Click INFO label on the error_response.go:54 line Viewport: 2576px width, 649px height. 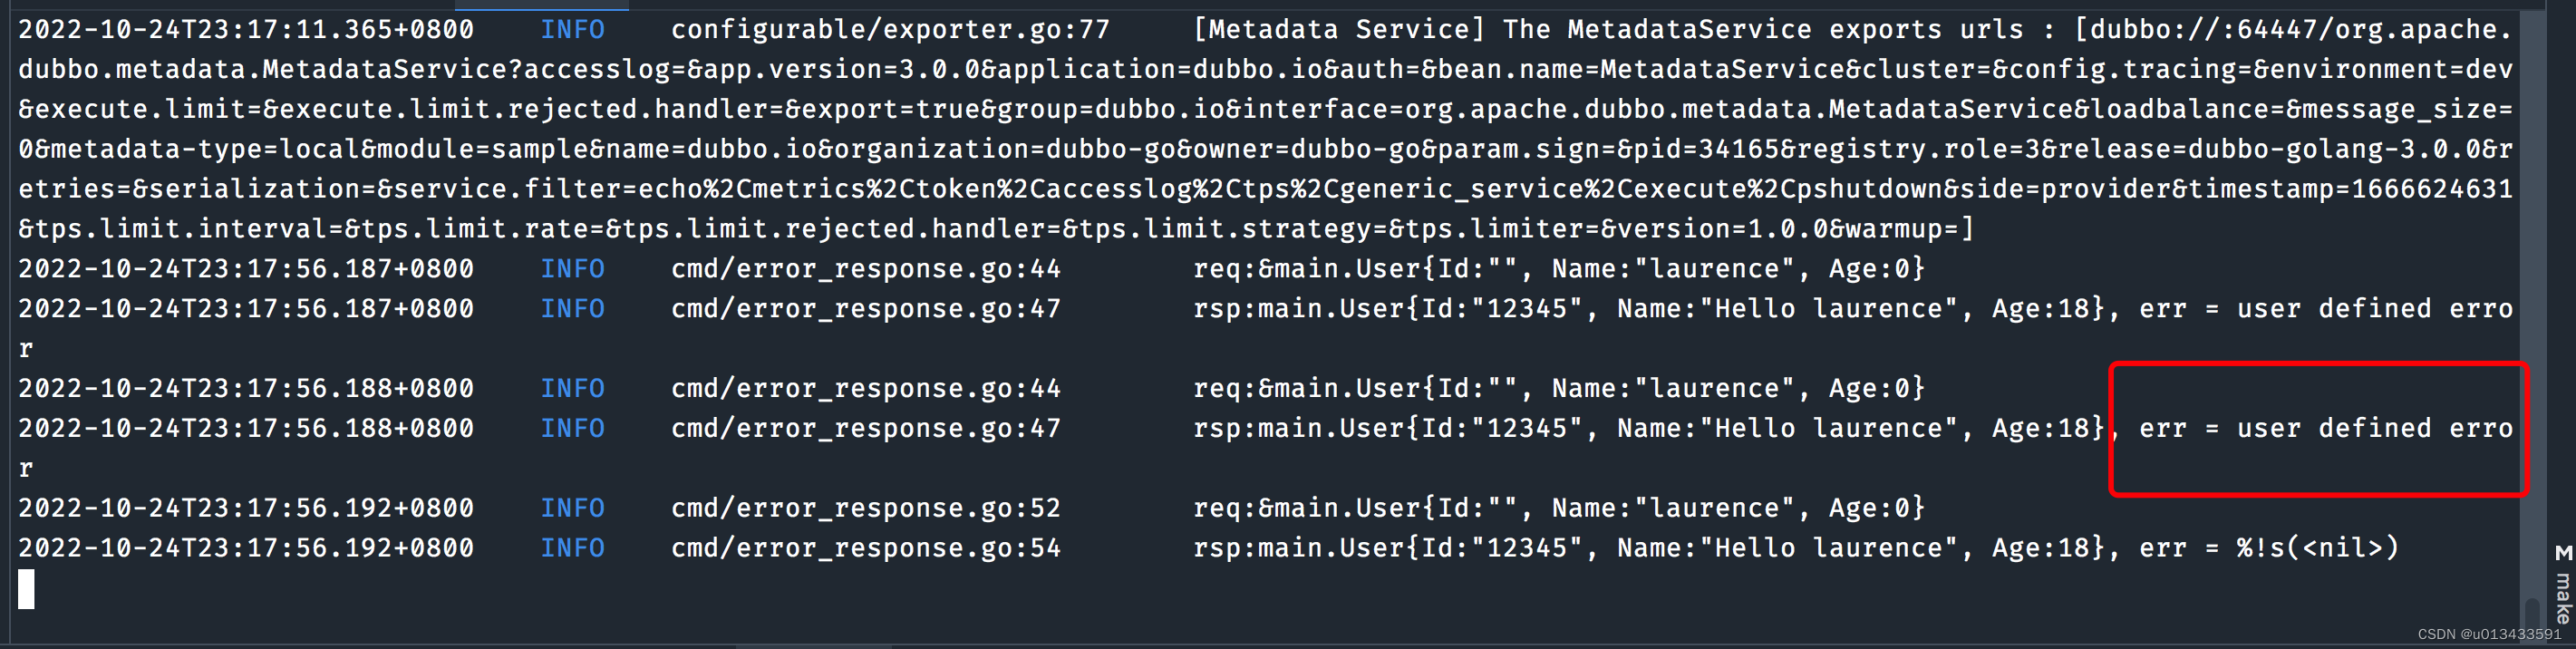[572, 549]
